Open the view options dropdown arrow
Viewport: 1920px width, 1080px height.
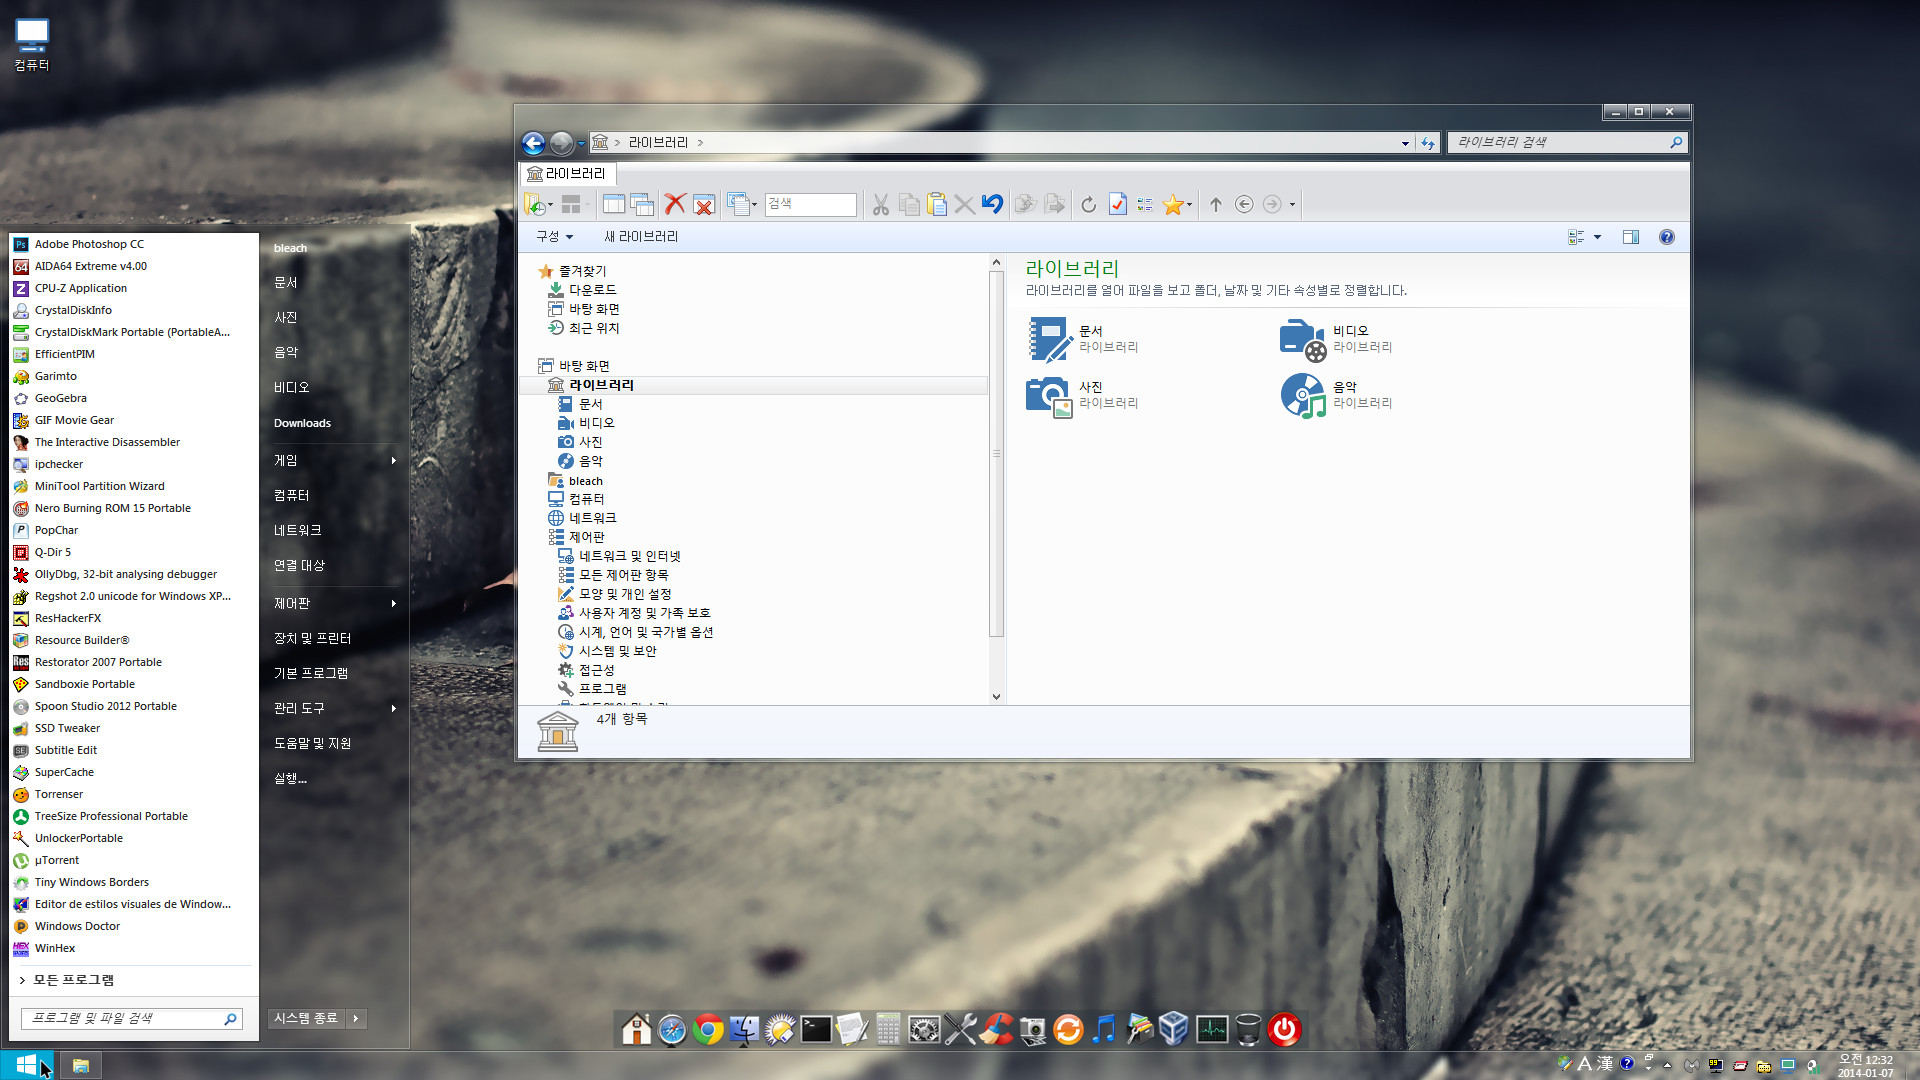pyautogui.click(x=1597, y=237)
